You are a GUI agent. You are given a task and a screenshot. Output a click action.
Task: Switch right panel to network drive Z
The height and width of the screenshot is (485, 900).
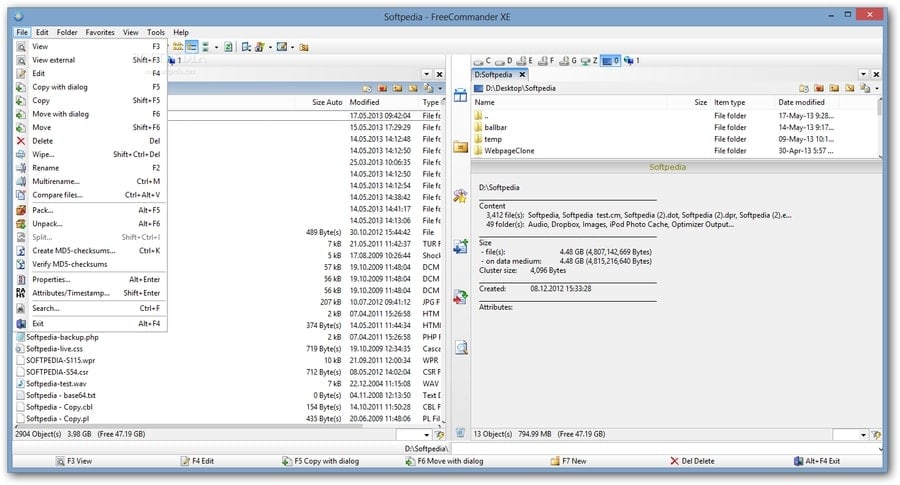[589, 60]
